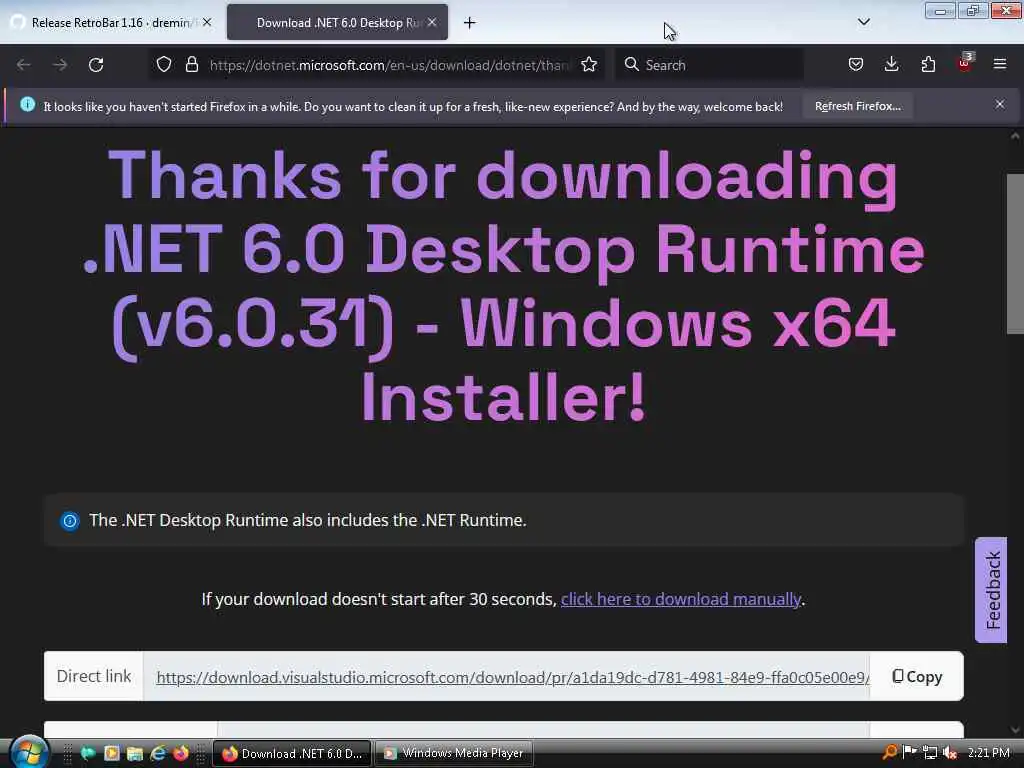The height and width of the screenshot is (768, 1024).
Task: Launch Firefox from quick launch
Action: [181, 754]
